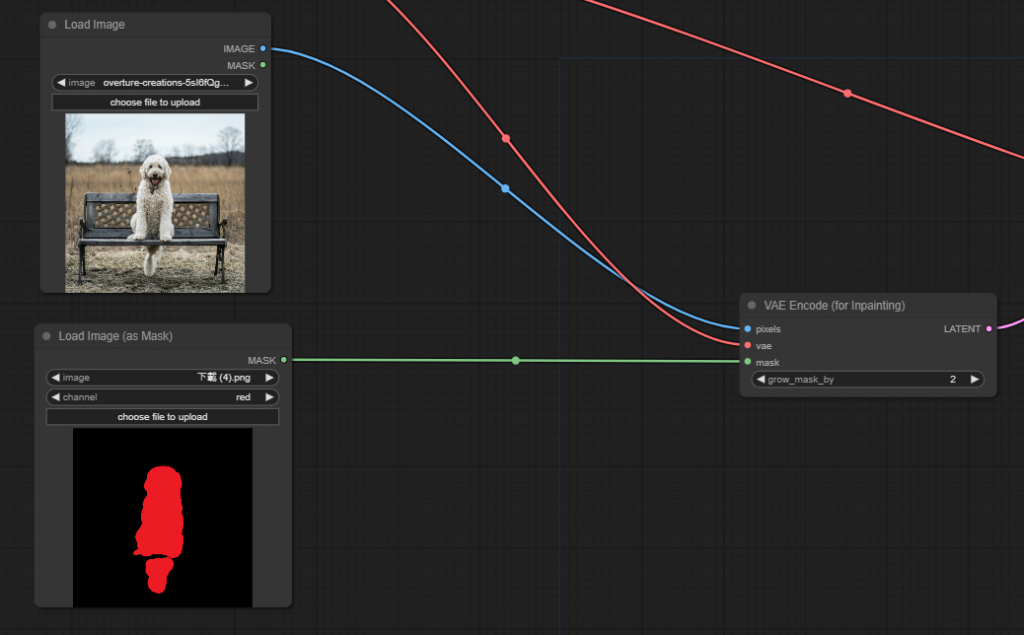Click MASK output socket of Load Image node
1024x635 pixels.
(263, 65)
